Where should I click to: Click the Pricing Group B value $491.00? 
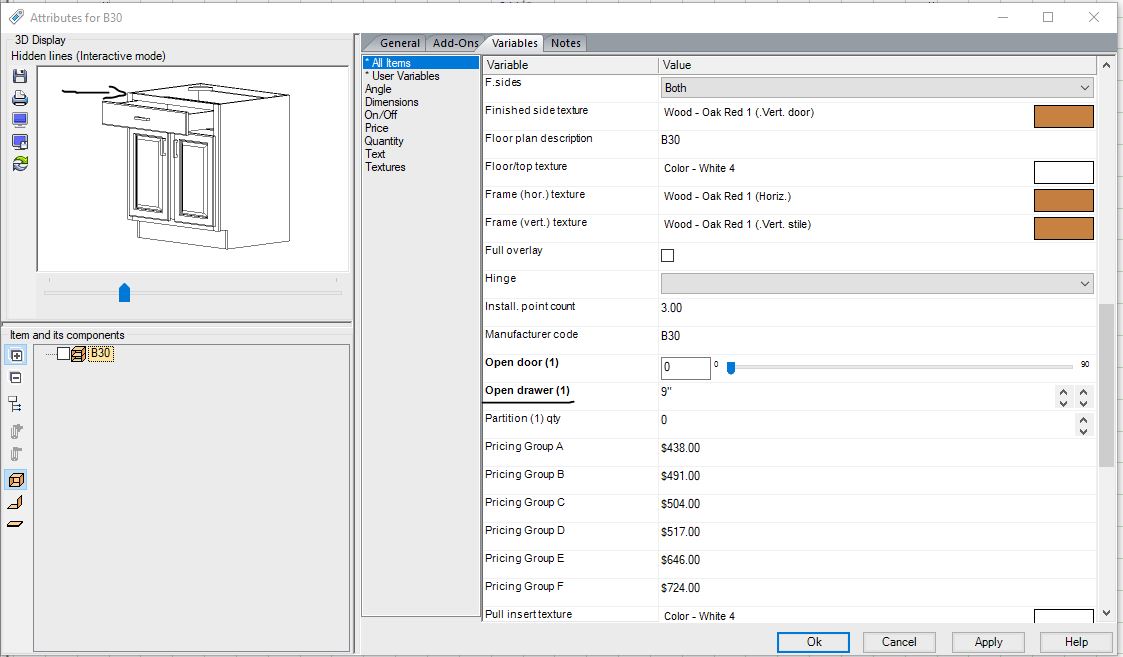680,476
